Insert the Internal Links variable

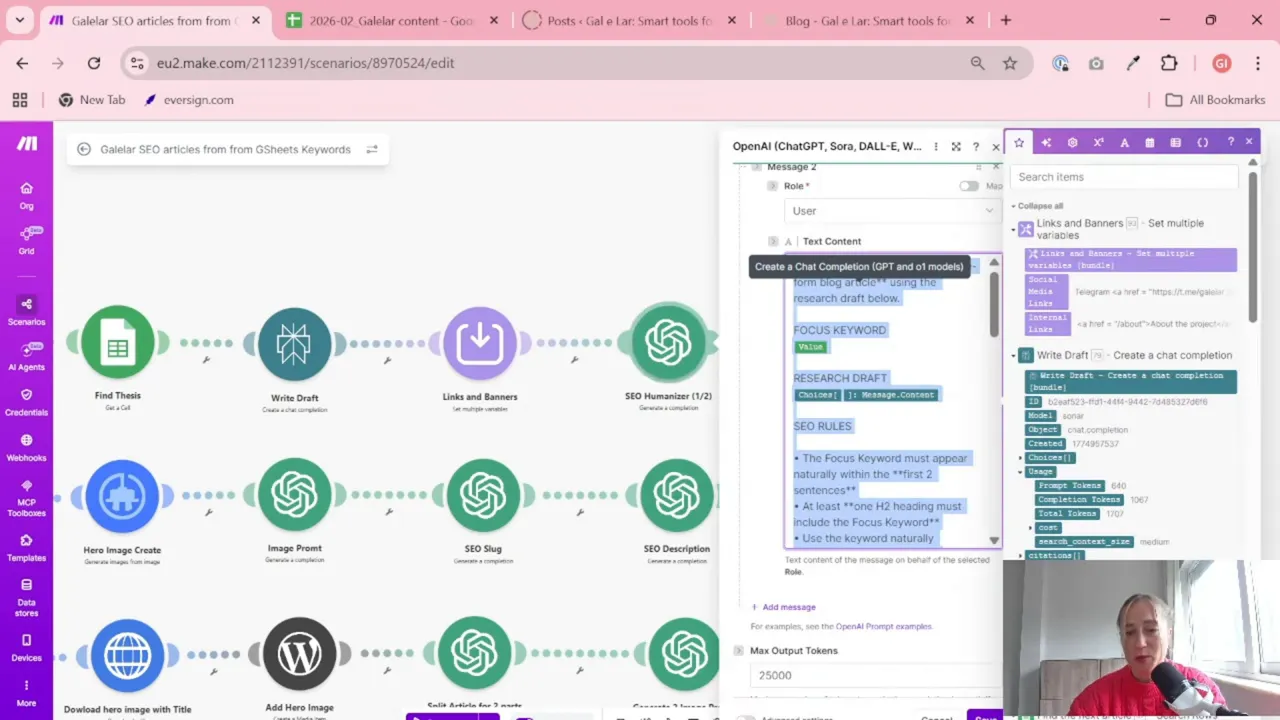(x=1047, y=323)
